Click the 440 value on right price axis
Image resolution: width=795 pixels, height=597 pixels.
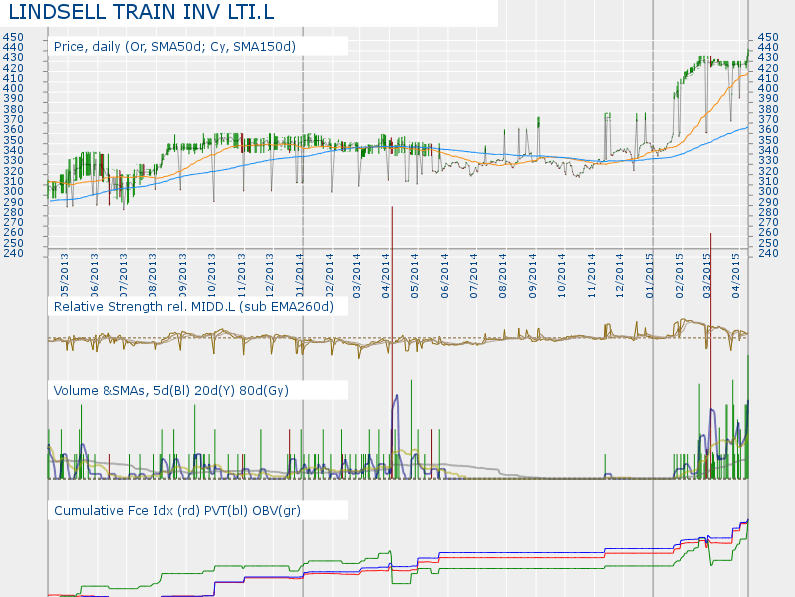tap(768, 47)
